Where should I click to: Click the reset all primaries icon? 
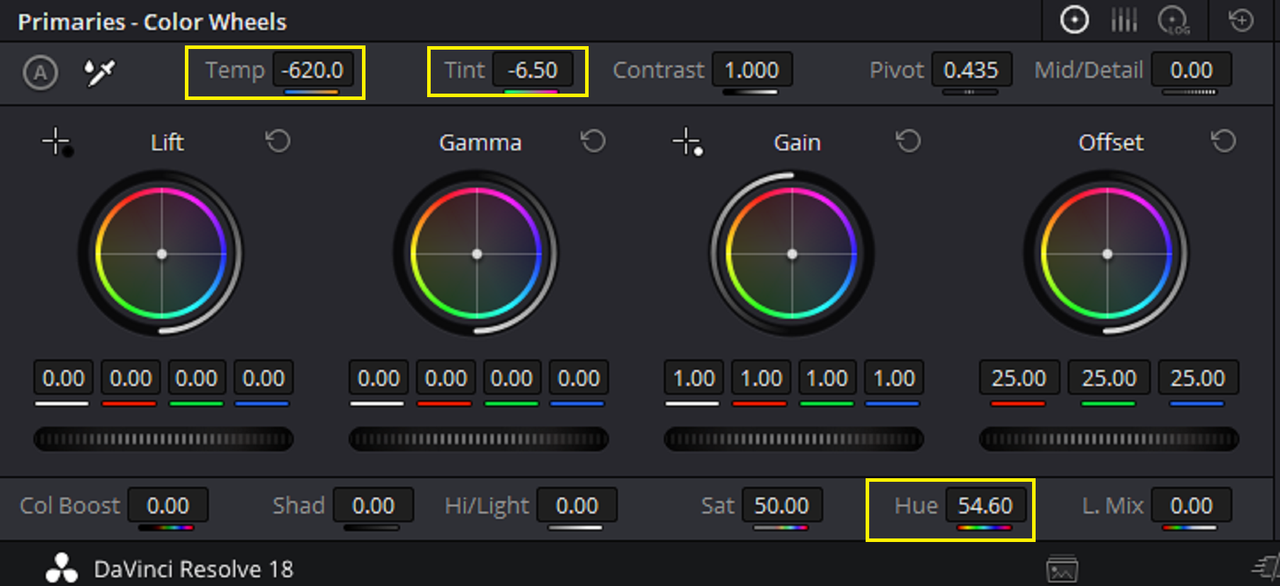[x=1242, y=20]
